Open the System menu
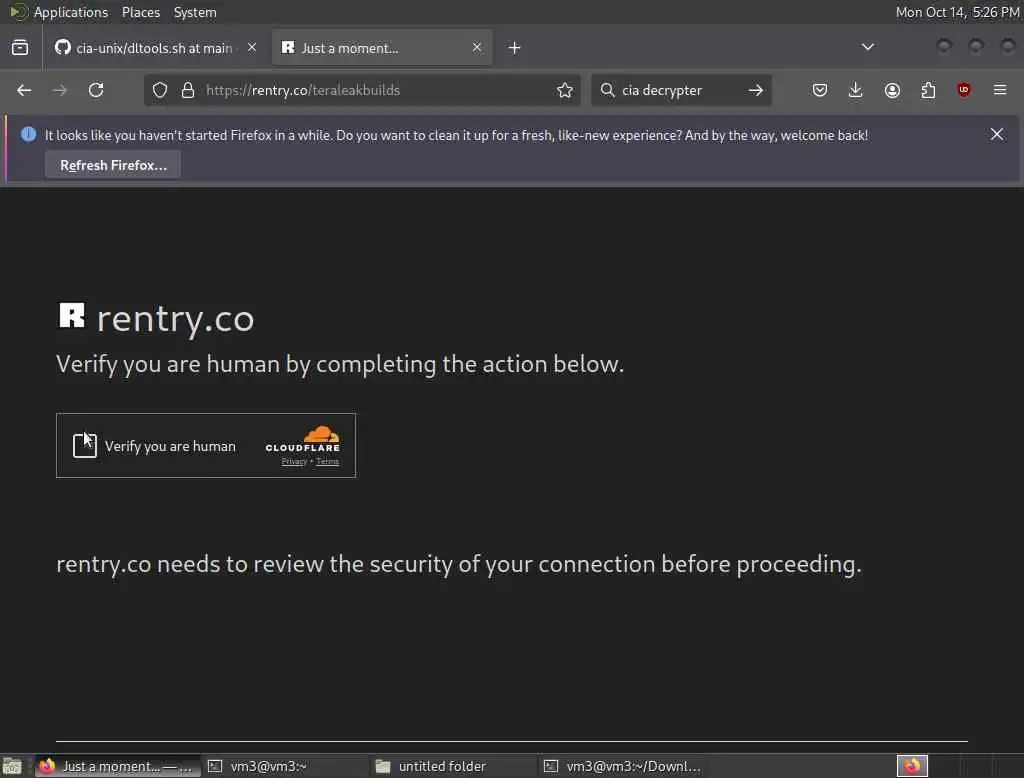1024x778 pixels. 195,12
